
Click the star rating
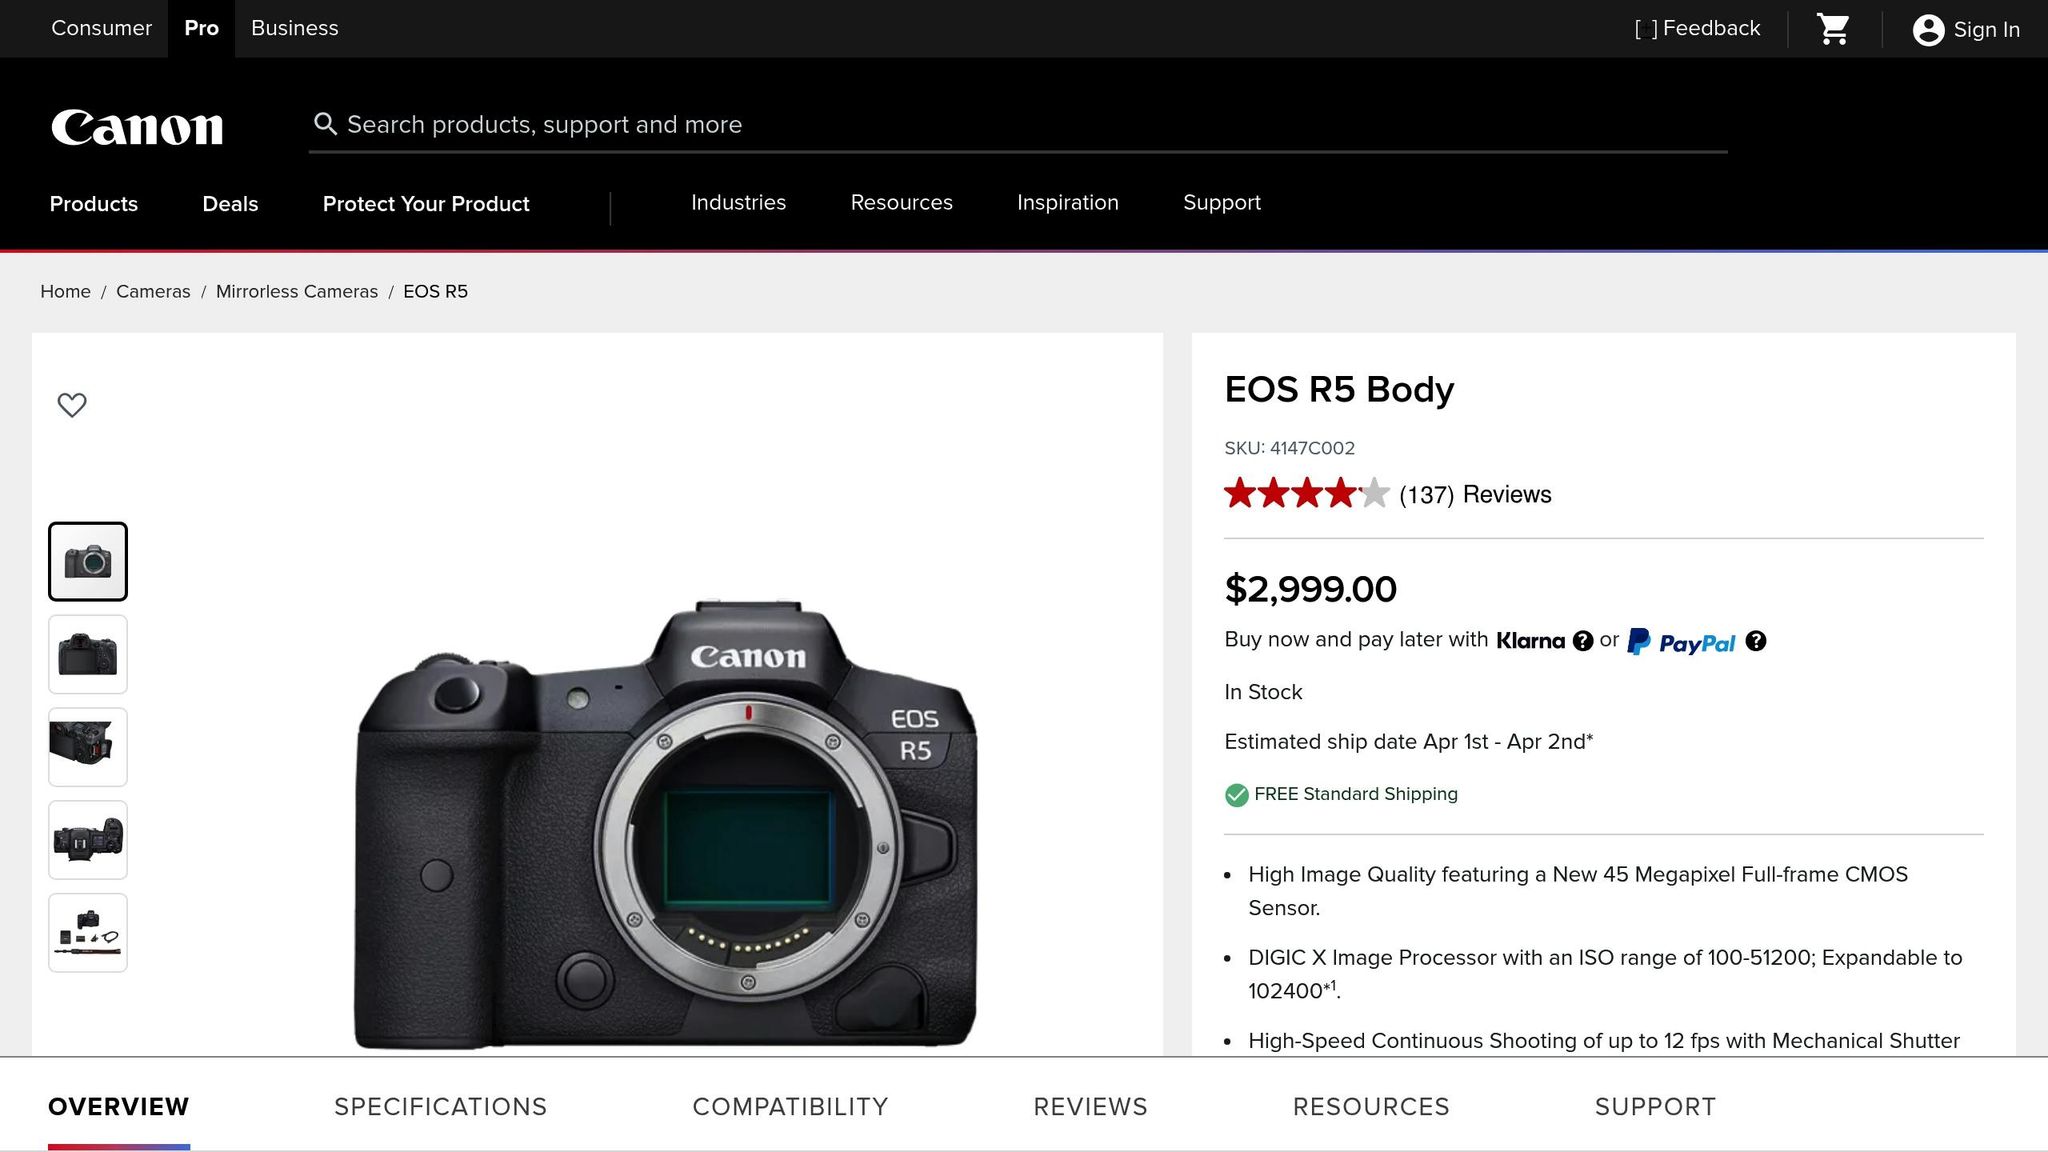click(1306, 493)
